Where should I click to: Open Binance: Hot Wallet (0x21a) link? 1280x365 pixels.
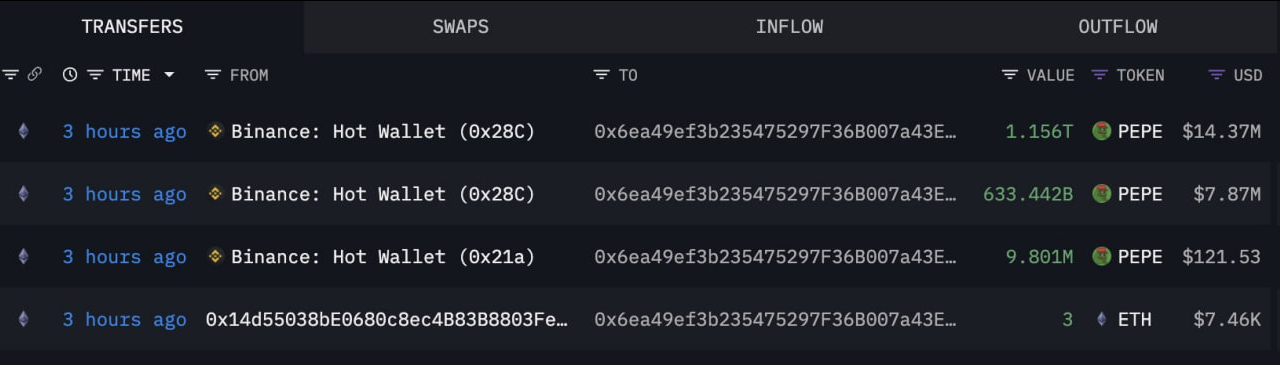click(383, 257)
